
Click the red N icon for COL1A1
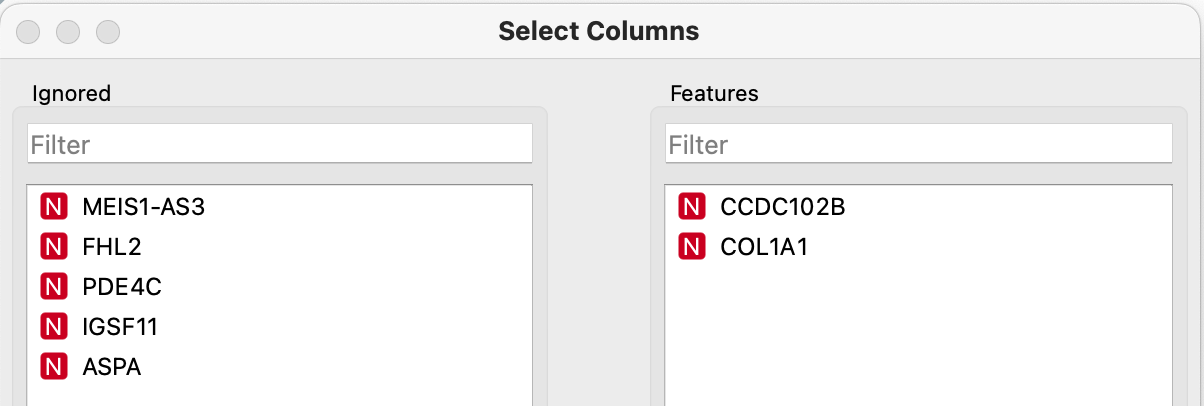tap(691, 247)
